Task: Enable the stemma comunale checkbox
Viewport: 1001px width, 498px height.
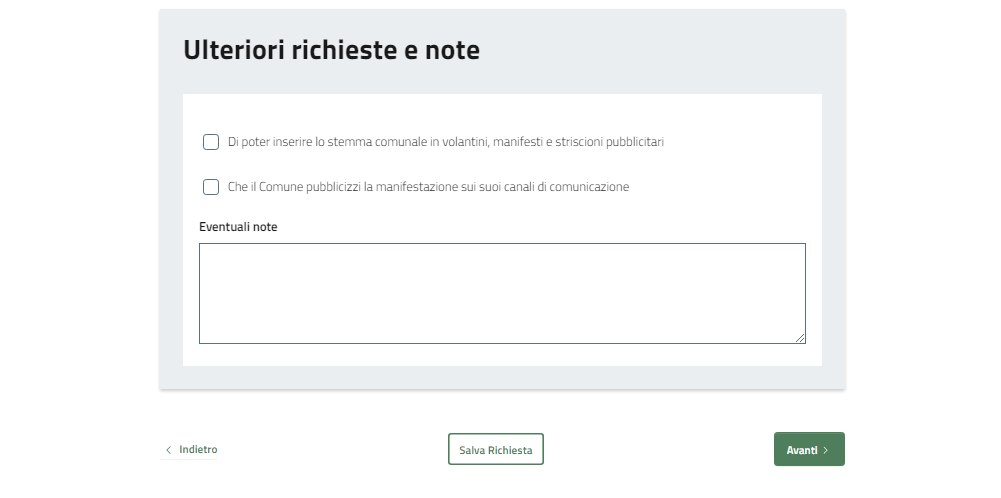Action: point(211,142)
